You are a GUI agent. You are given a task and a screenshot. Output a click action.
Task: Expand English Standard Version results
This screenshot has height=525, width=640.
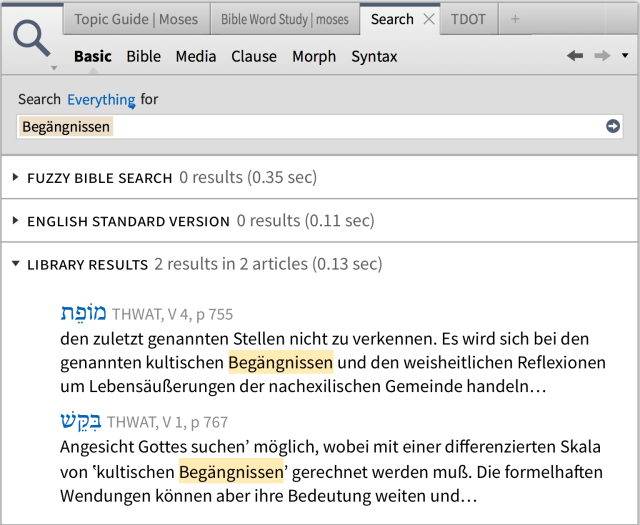[x=16, y=221]
